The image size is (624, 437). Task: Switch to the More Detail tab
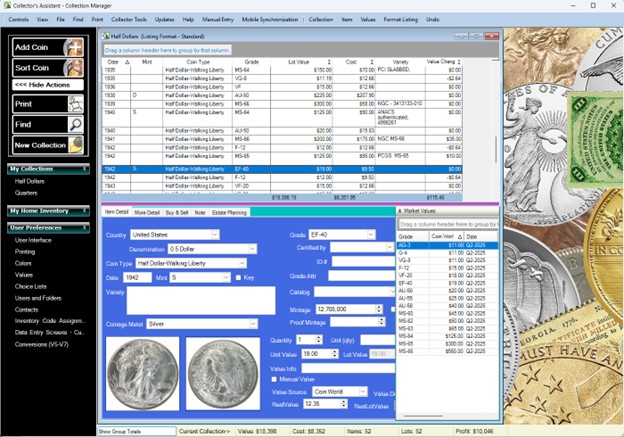[147, 213]
